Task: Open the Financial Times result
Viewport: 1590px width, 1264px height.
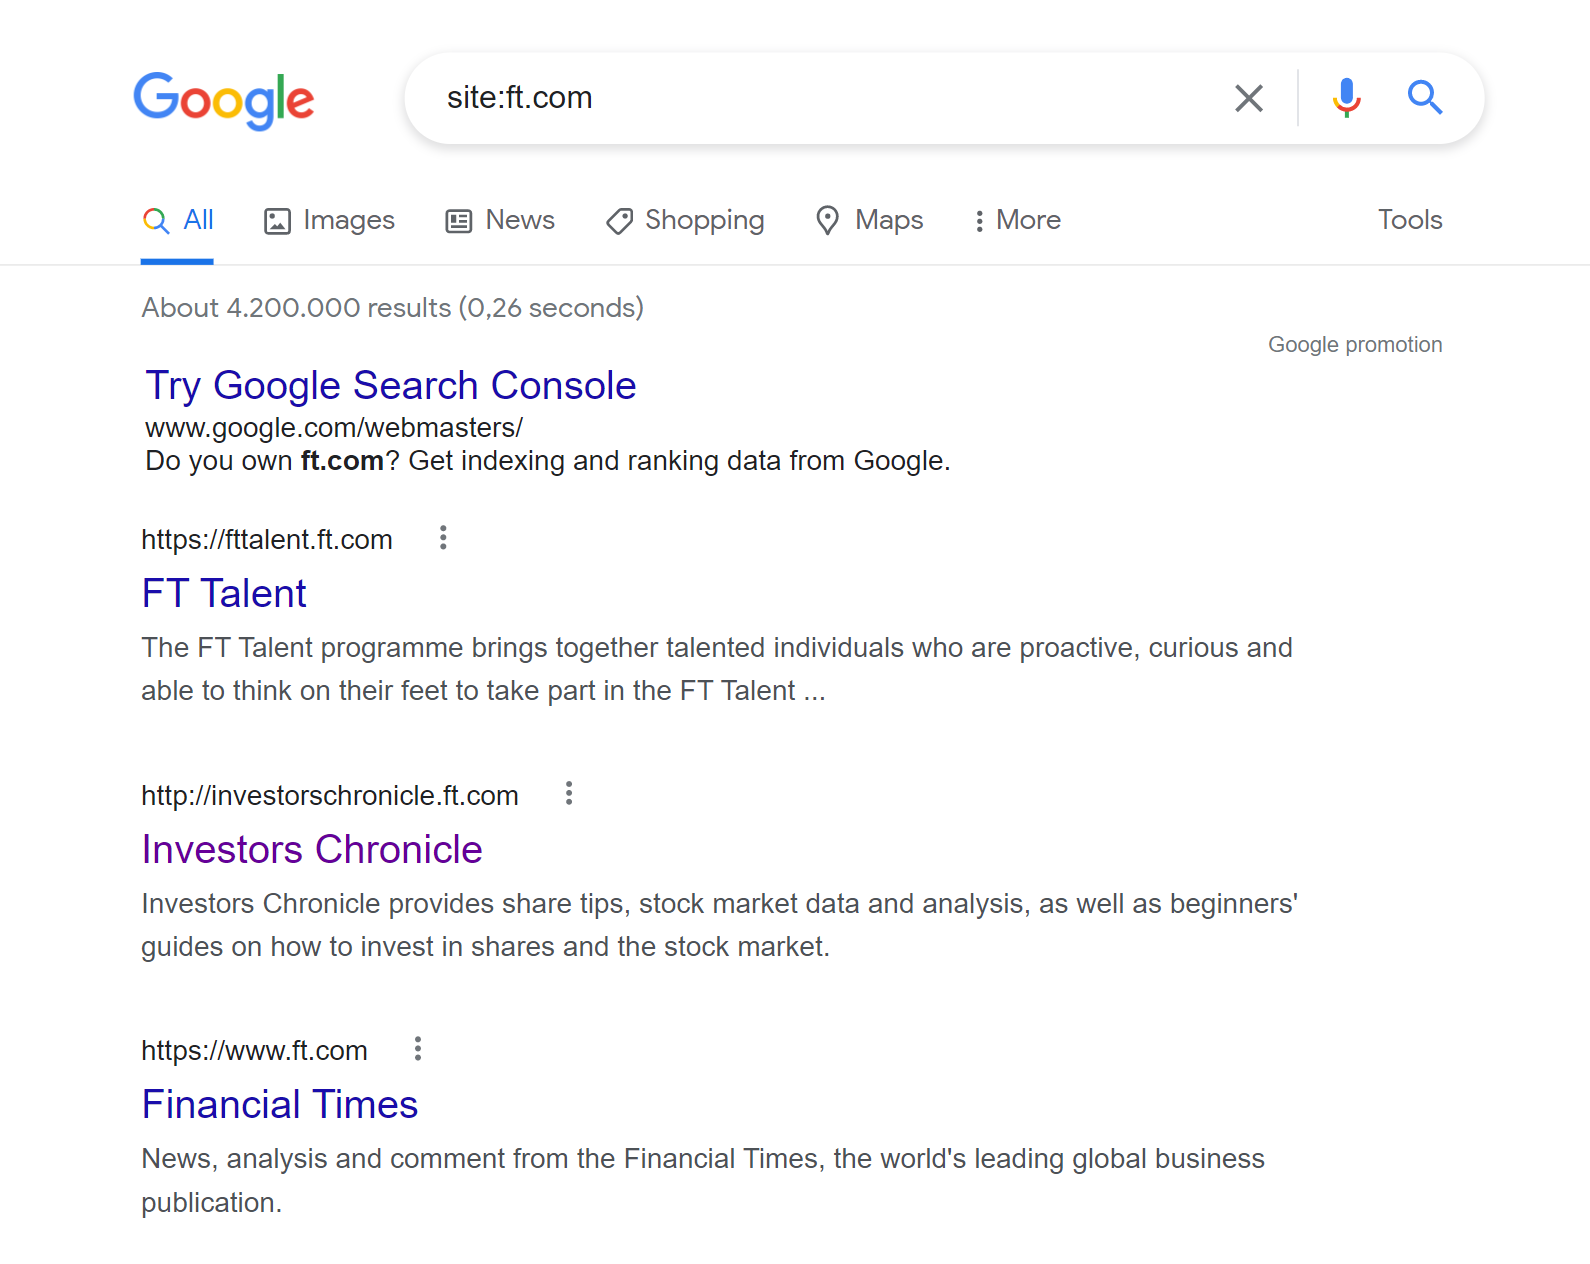Action: coord(280,1104)
